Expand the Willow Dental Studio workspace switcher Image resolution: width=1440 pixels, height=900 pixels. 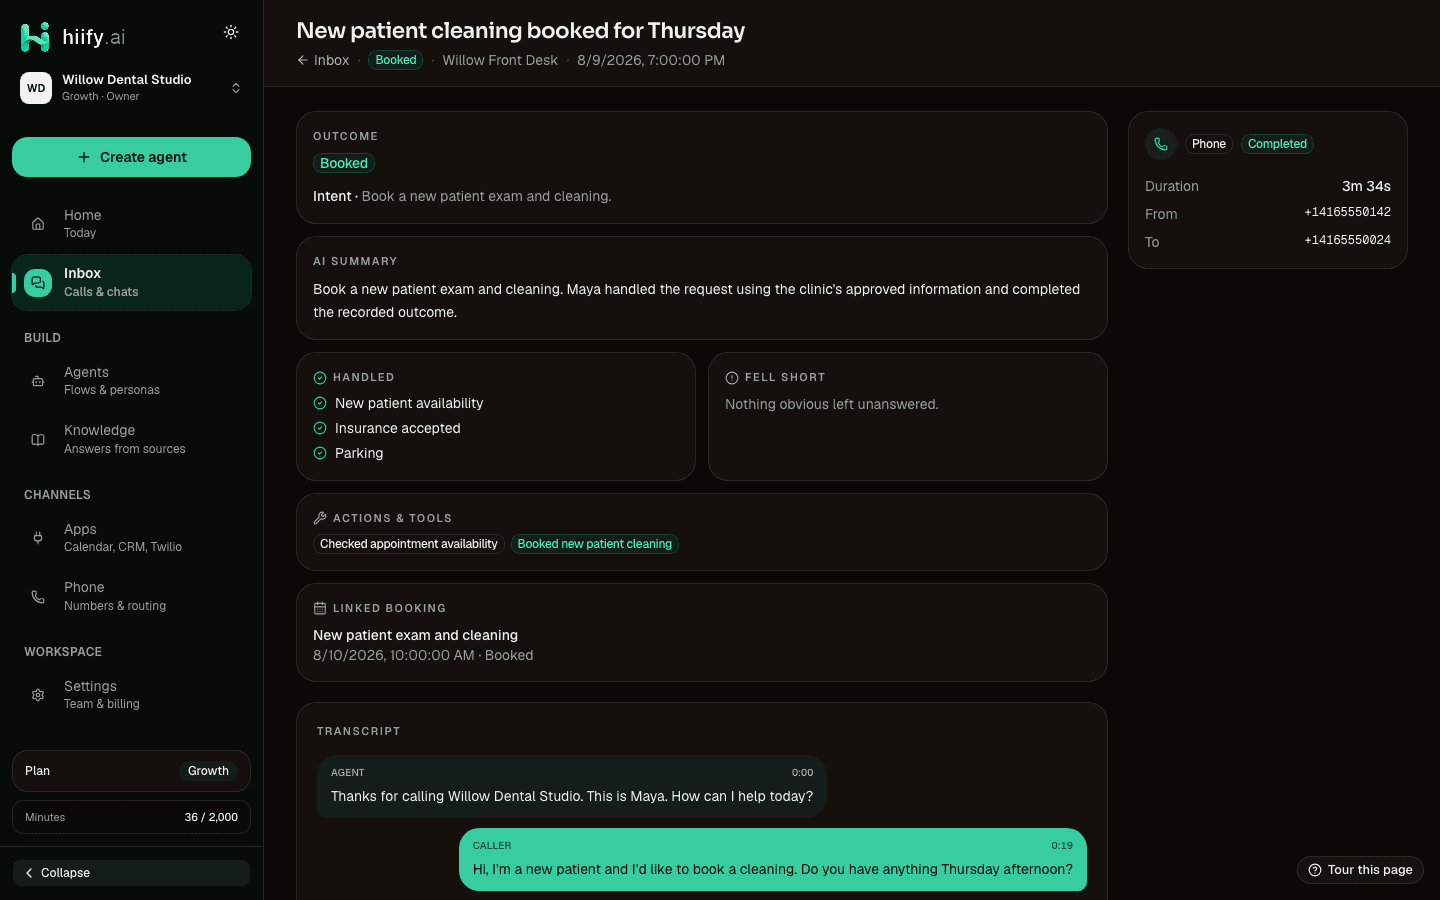click(x=131, y=88)
